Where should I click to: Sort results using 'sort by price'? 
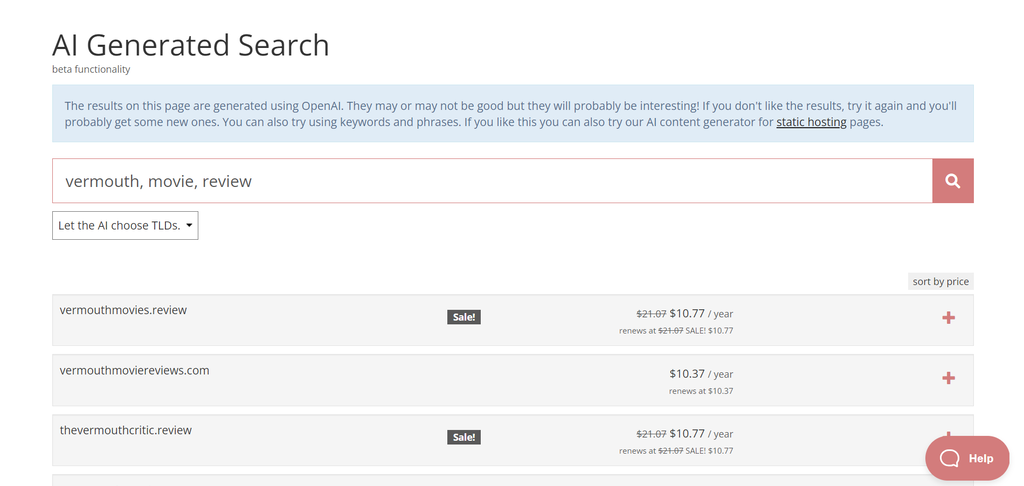pos(940,281)
